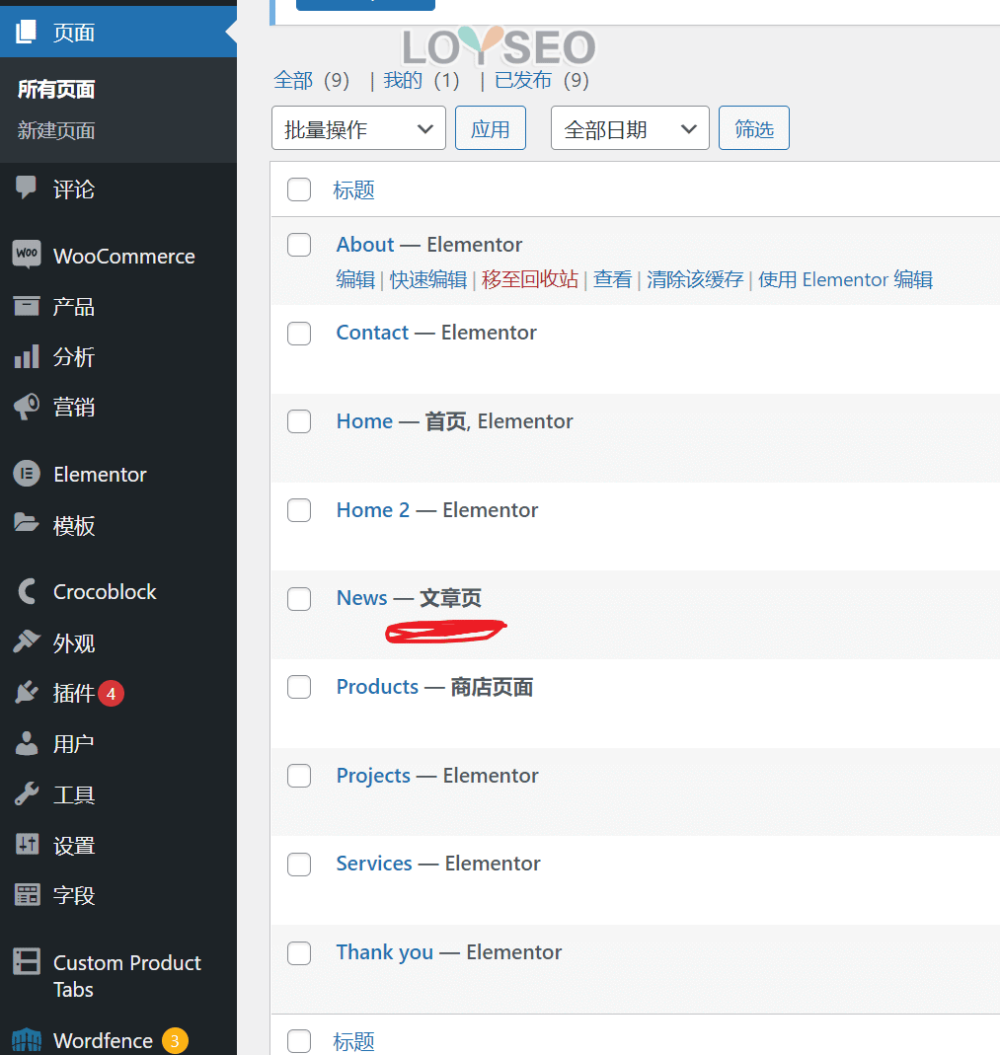Image resolution: width=1000 pixels, height=1055 pixels.
Task: Click the Comments speech bubble icon
Action: tap(26, 188)
